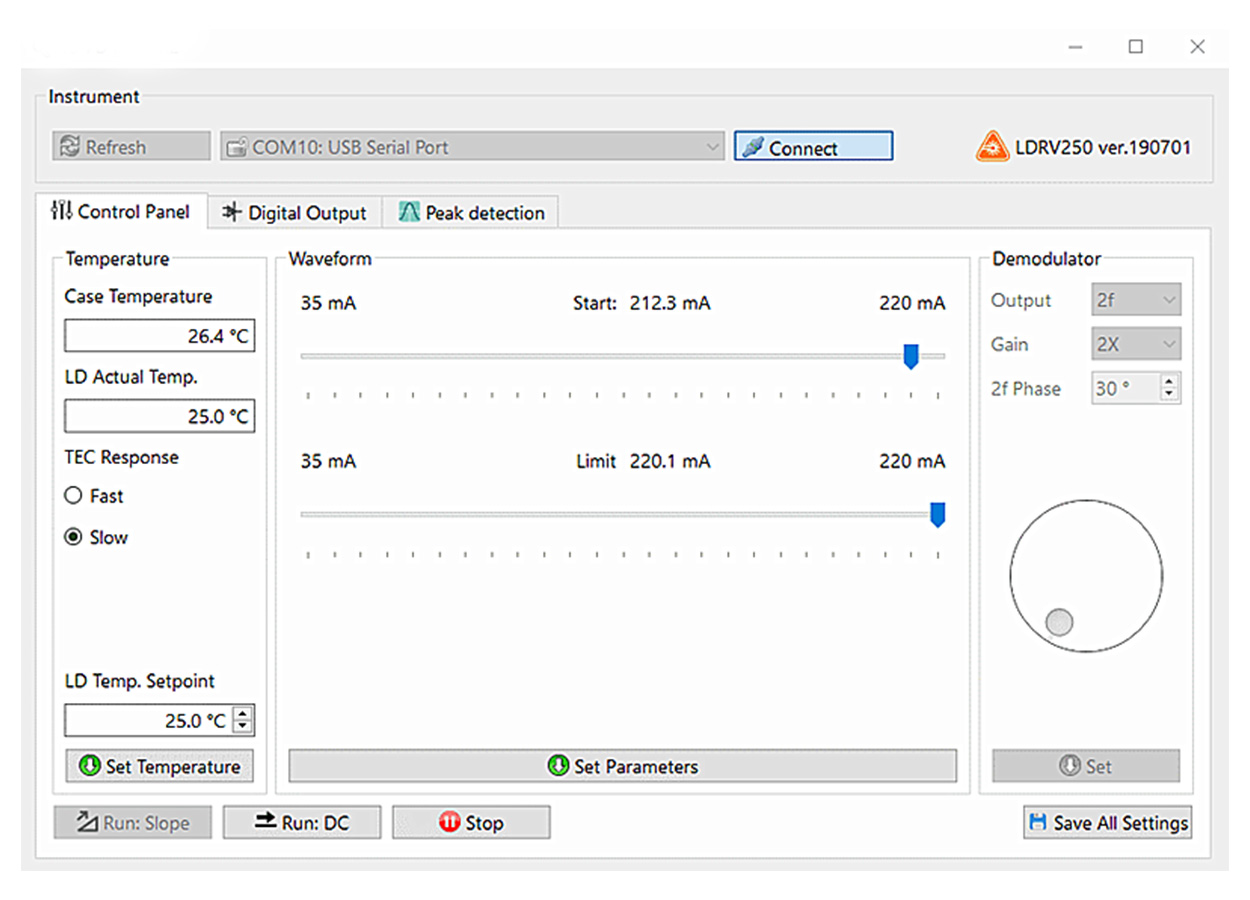
Task: Click the plug icon on Connect button
Action: [753, 147]
